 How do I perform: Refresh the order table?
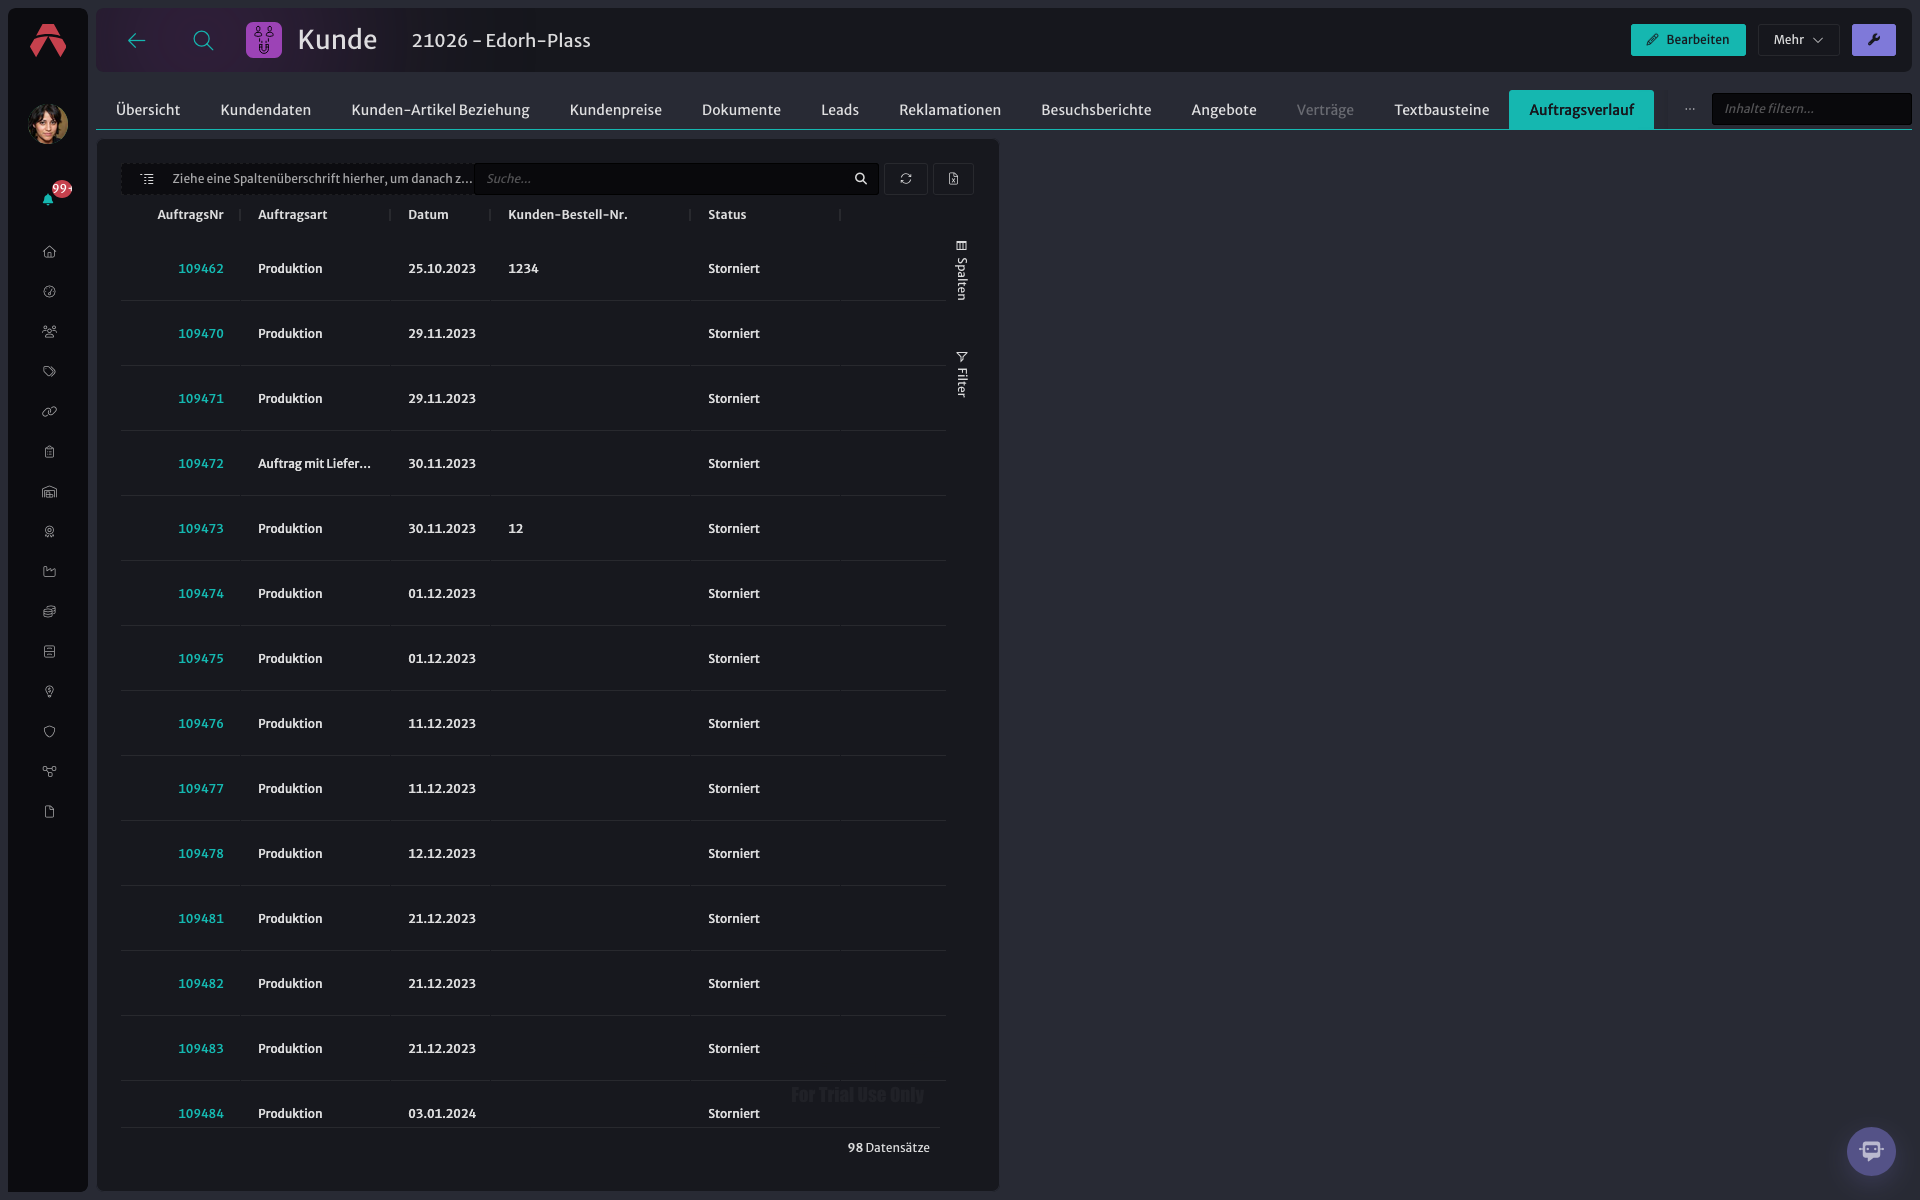(x=906, y=179)
